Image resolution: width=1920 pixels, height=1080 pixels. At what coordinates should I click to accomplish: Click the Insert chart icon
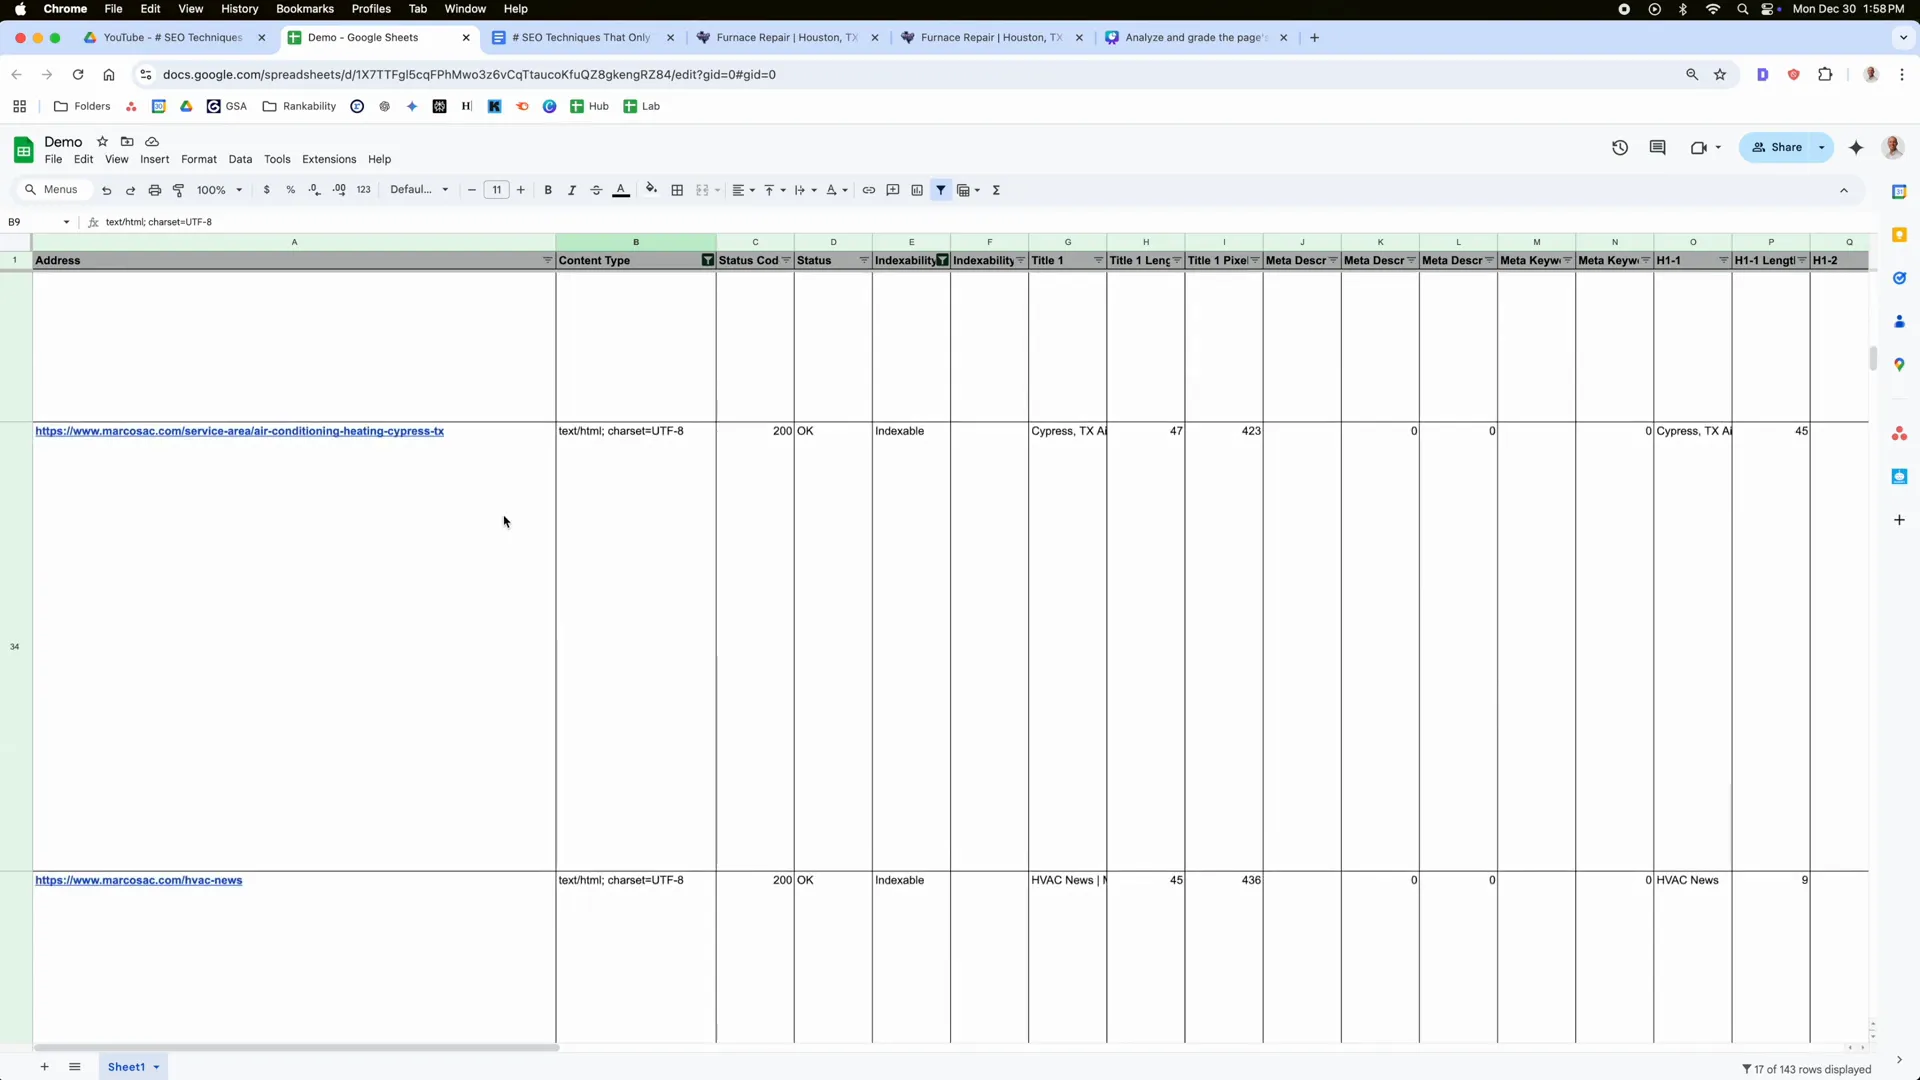(x=917, y=190)
